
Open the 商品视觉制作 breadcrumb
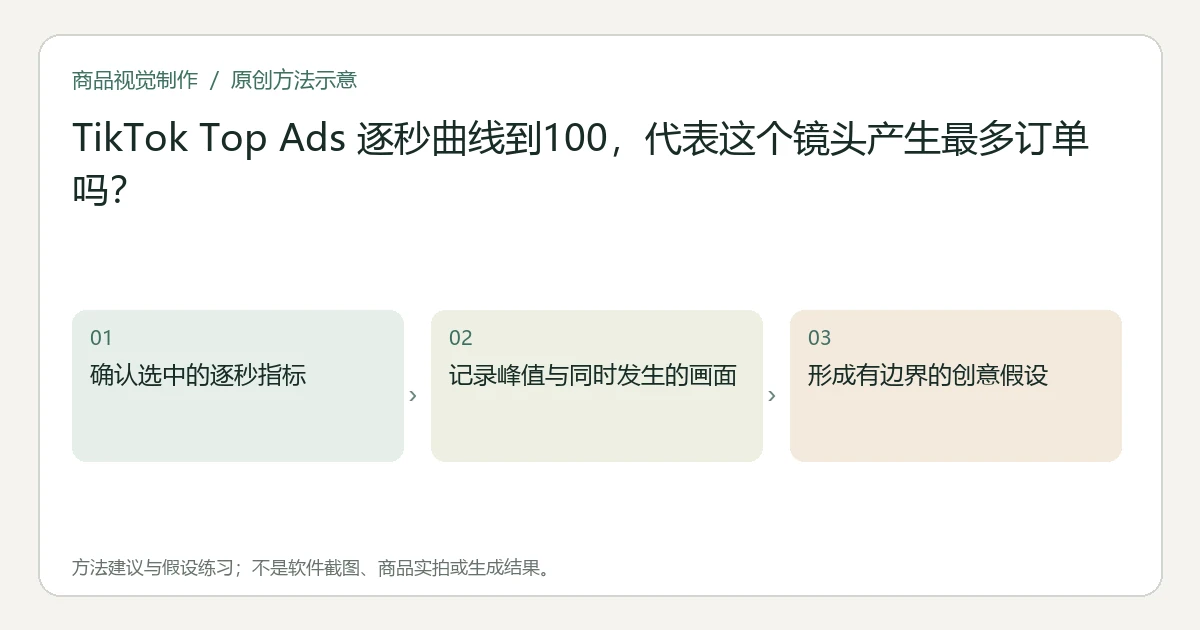(x=135, y=80)
